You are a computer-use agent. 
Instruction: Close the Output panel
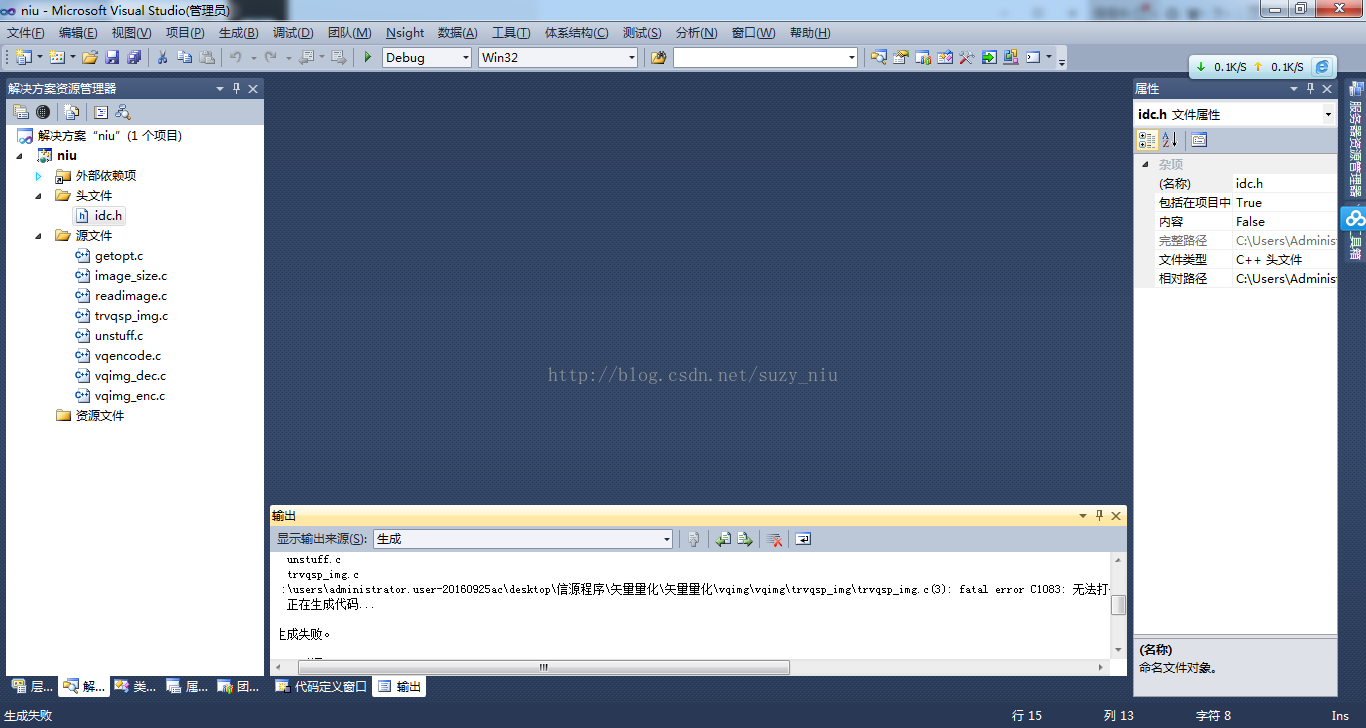pyautogui.click(x=1116, y=515)
